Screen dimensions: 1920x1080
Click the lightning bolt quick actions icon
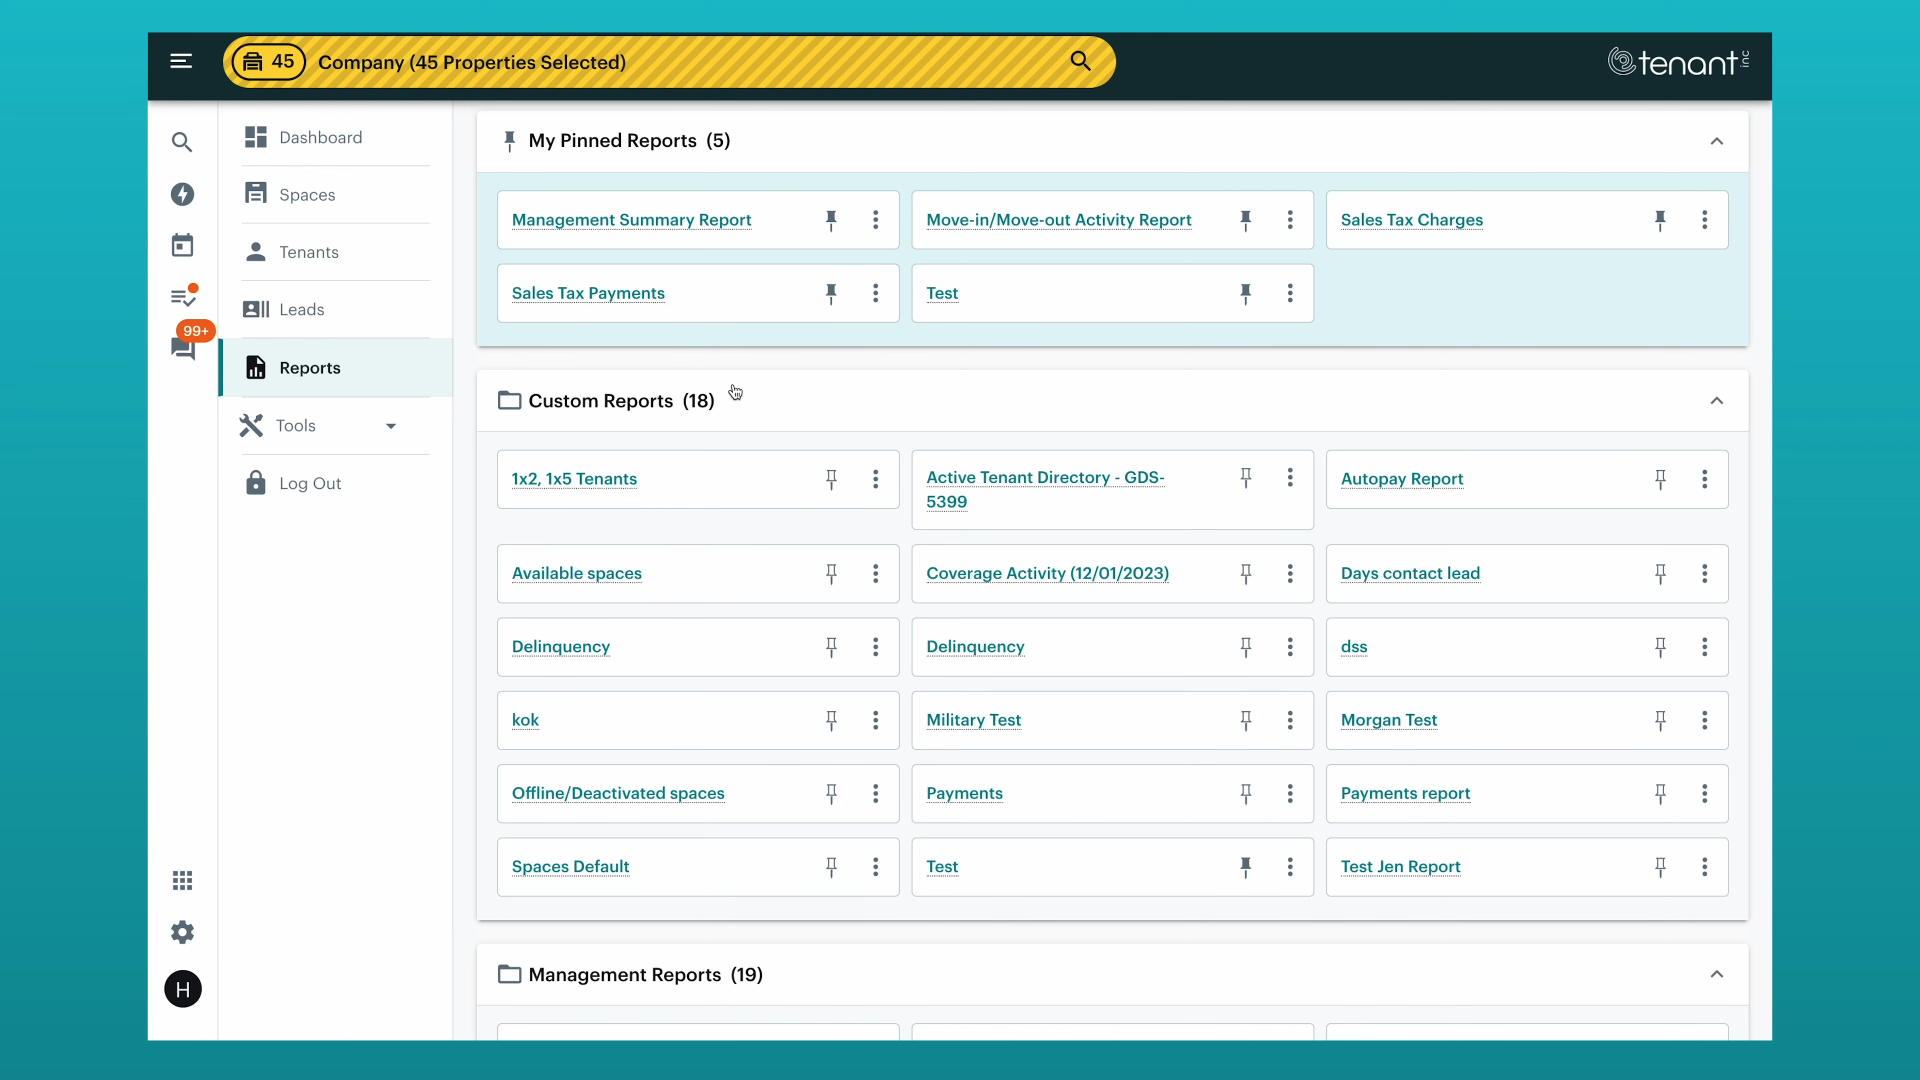182,194
